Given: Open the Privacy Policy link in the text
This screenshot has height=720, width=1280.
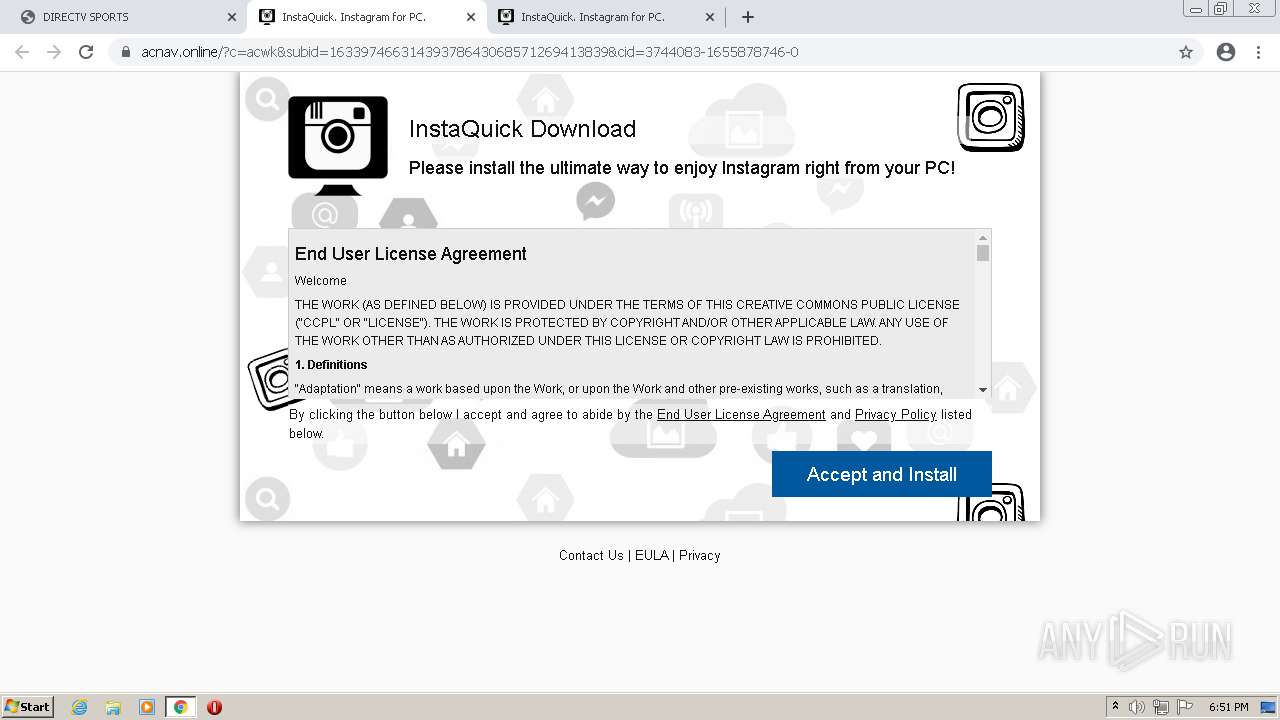Looking at the screenshot, I should [895, 414].
